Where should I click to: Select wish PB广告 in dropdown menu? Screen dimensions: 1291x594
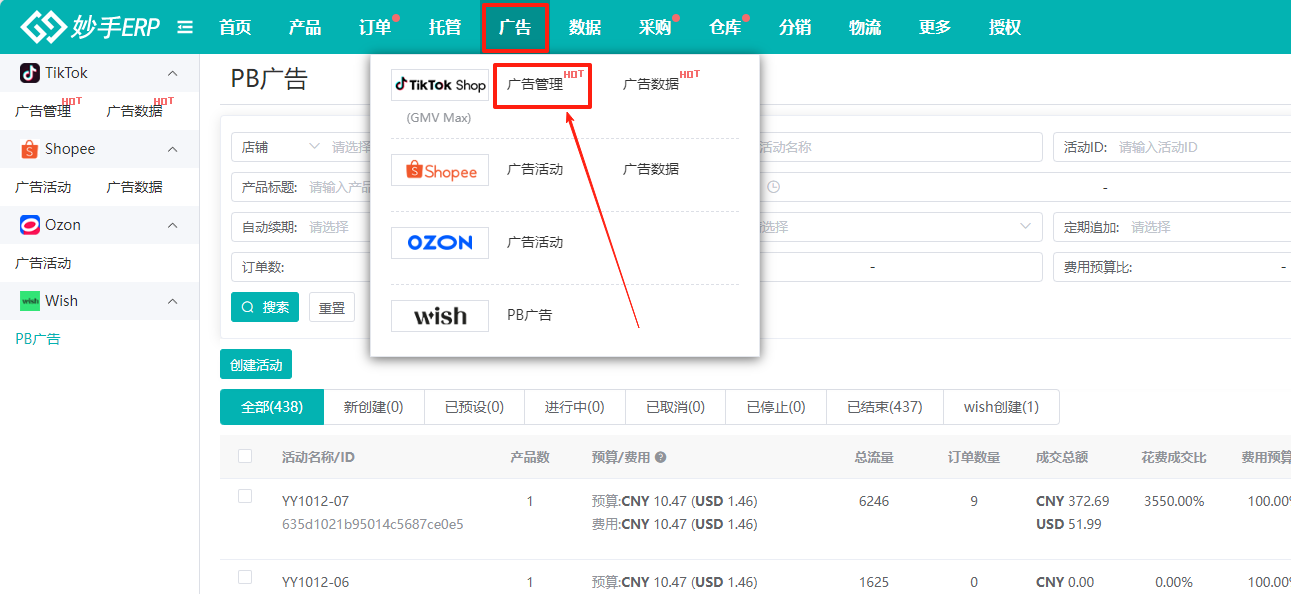529,315
